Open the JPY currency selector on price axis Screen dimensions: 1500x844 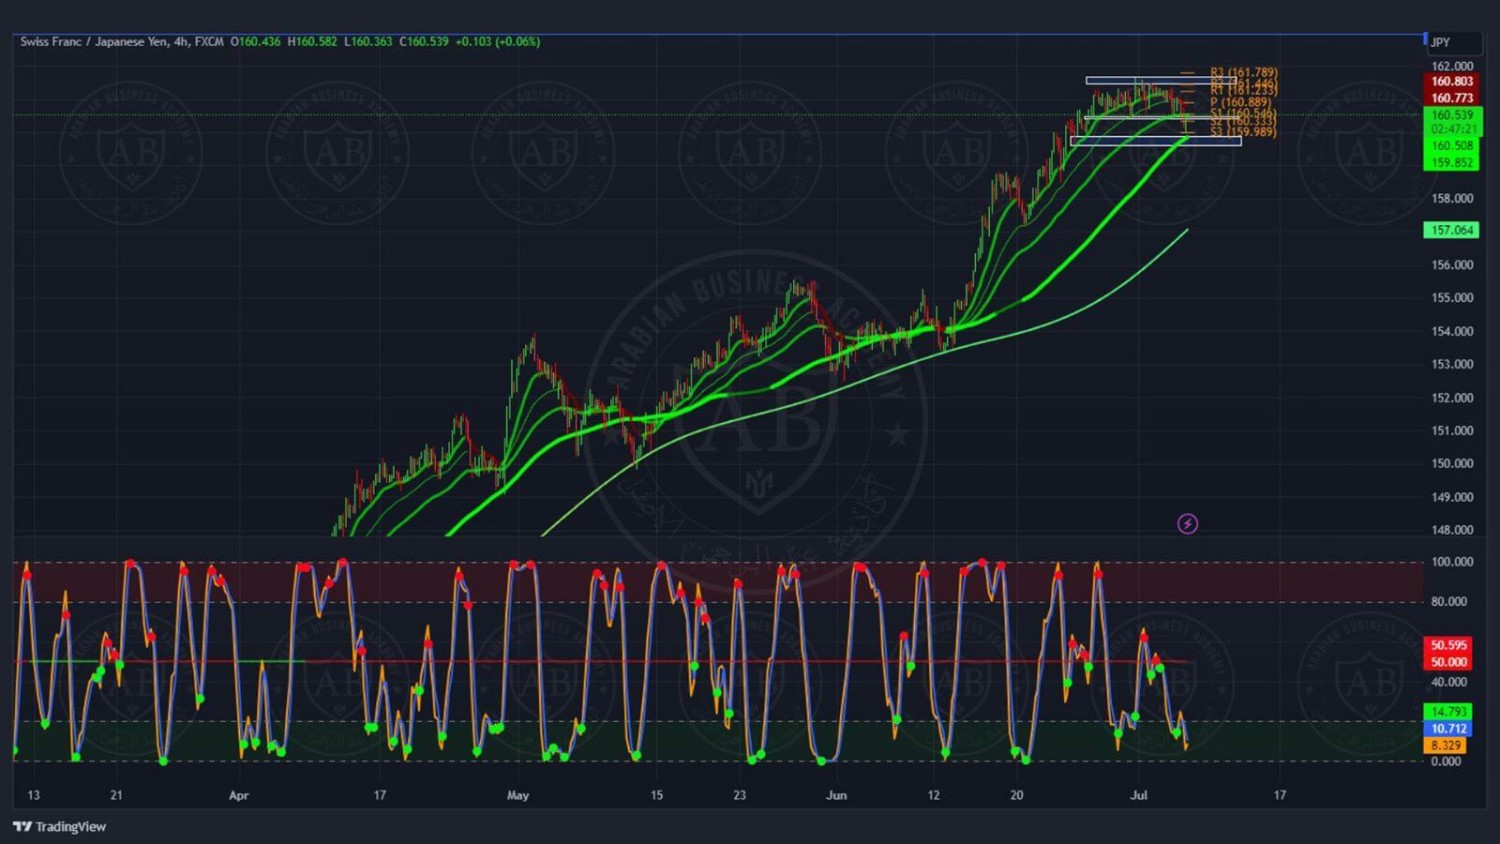coord(1453,42)
